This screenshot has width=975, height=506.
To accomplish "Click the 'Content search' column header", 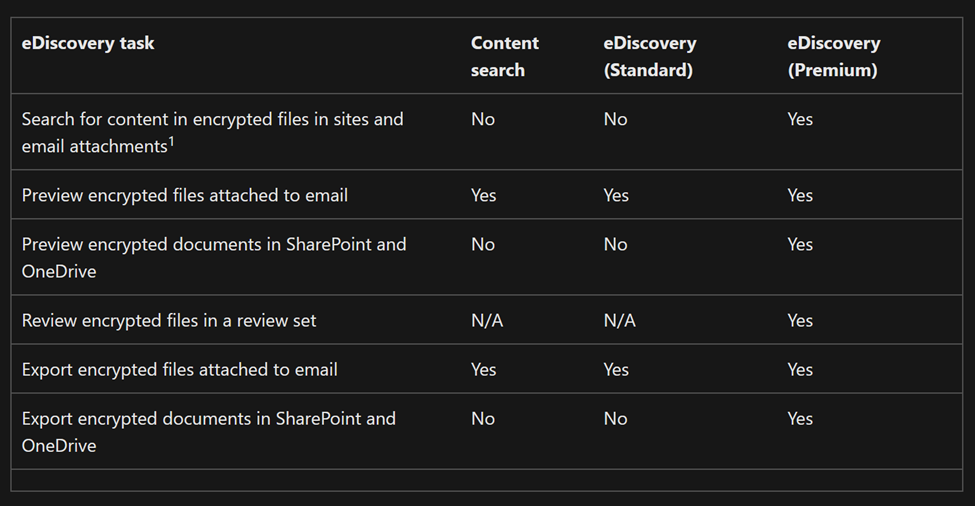I will click(x=504, y=57).
